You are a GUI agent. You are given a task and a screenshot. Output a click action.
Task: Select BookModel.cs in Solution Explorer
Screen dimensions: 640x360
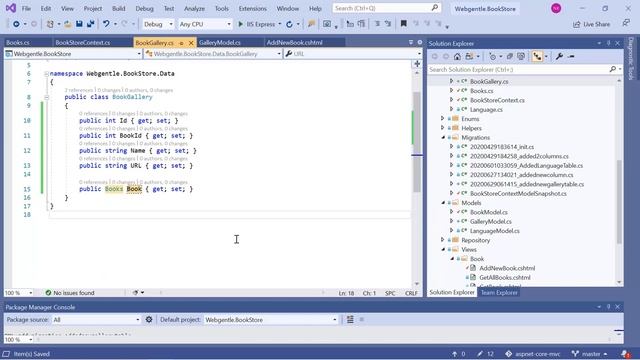(489, 212)
